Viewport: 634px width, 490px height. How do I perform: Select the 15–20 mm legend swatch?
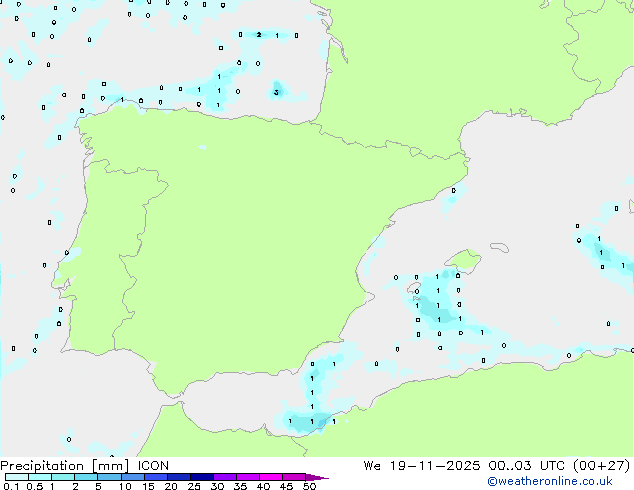155,477
